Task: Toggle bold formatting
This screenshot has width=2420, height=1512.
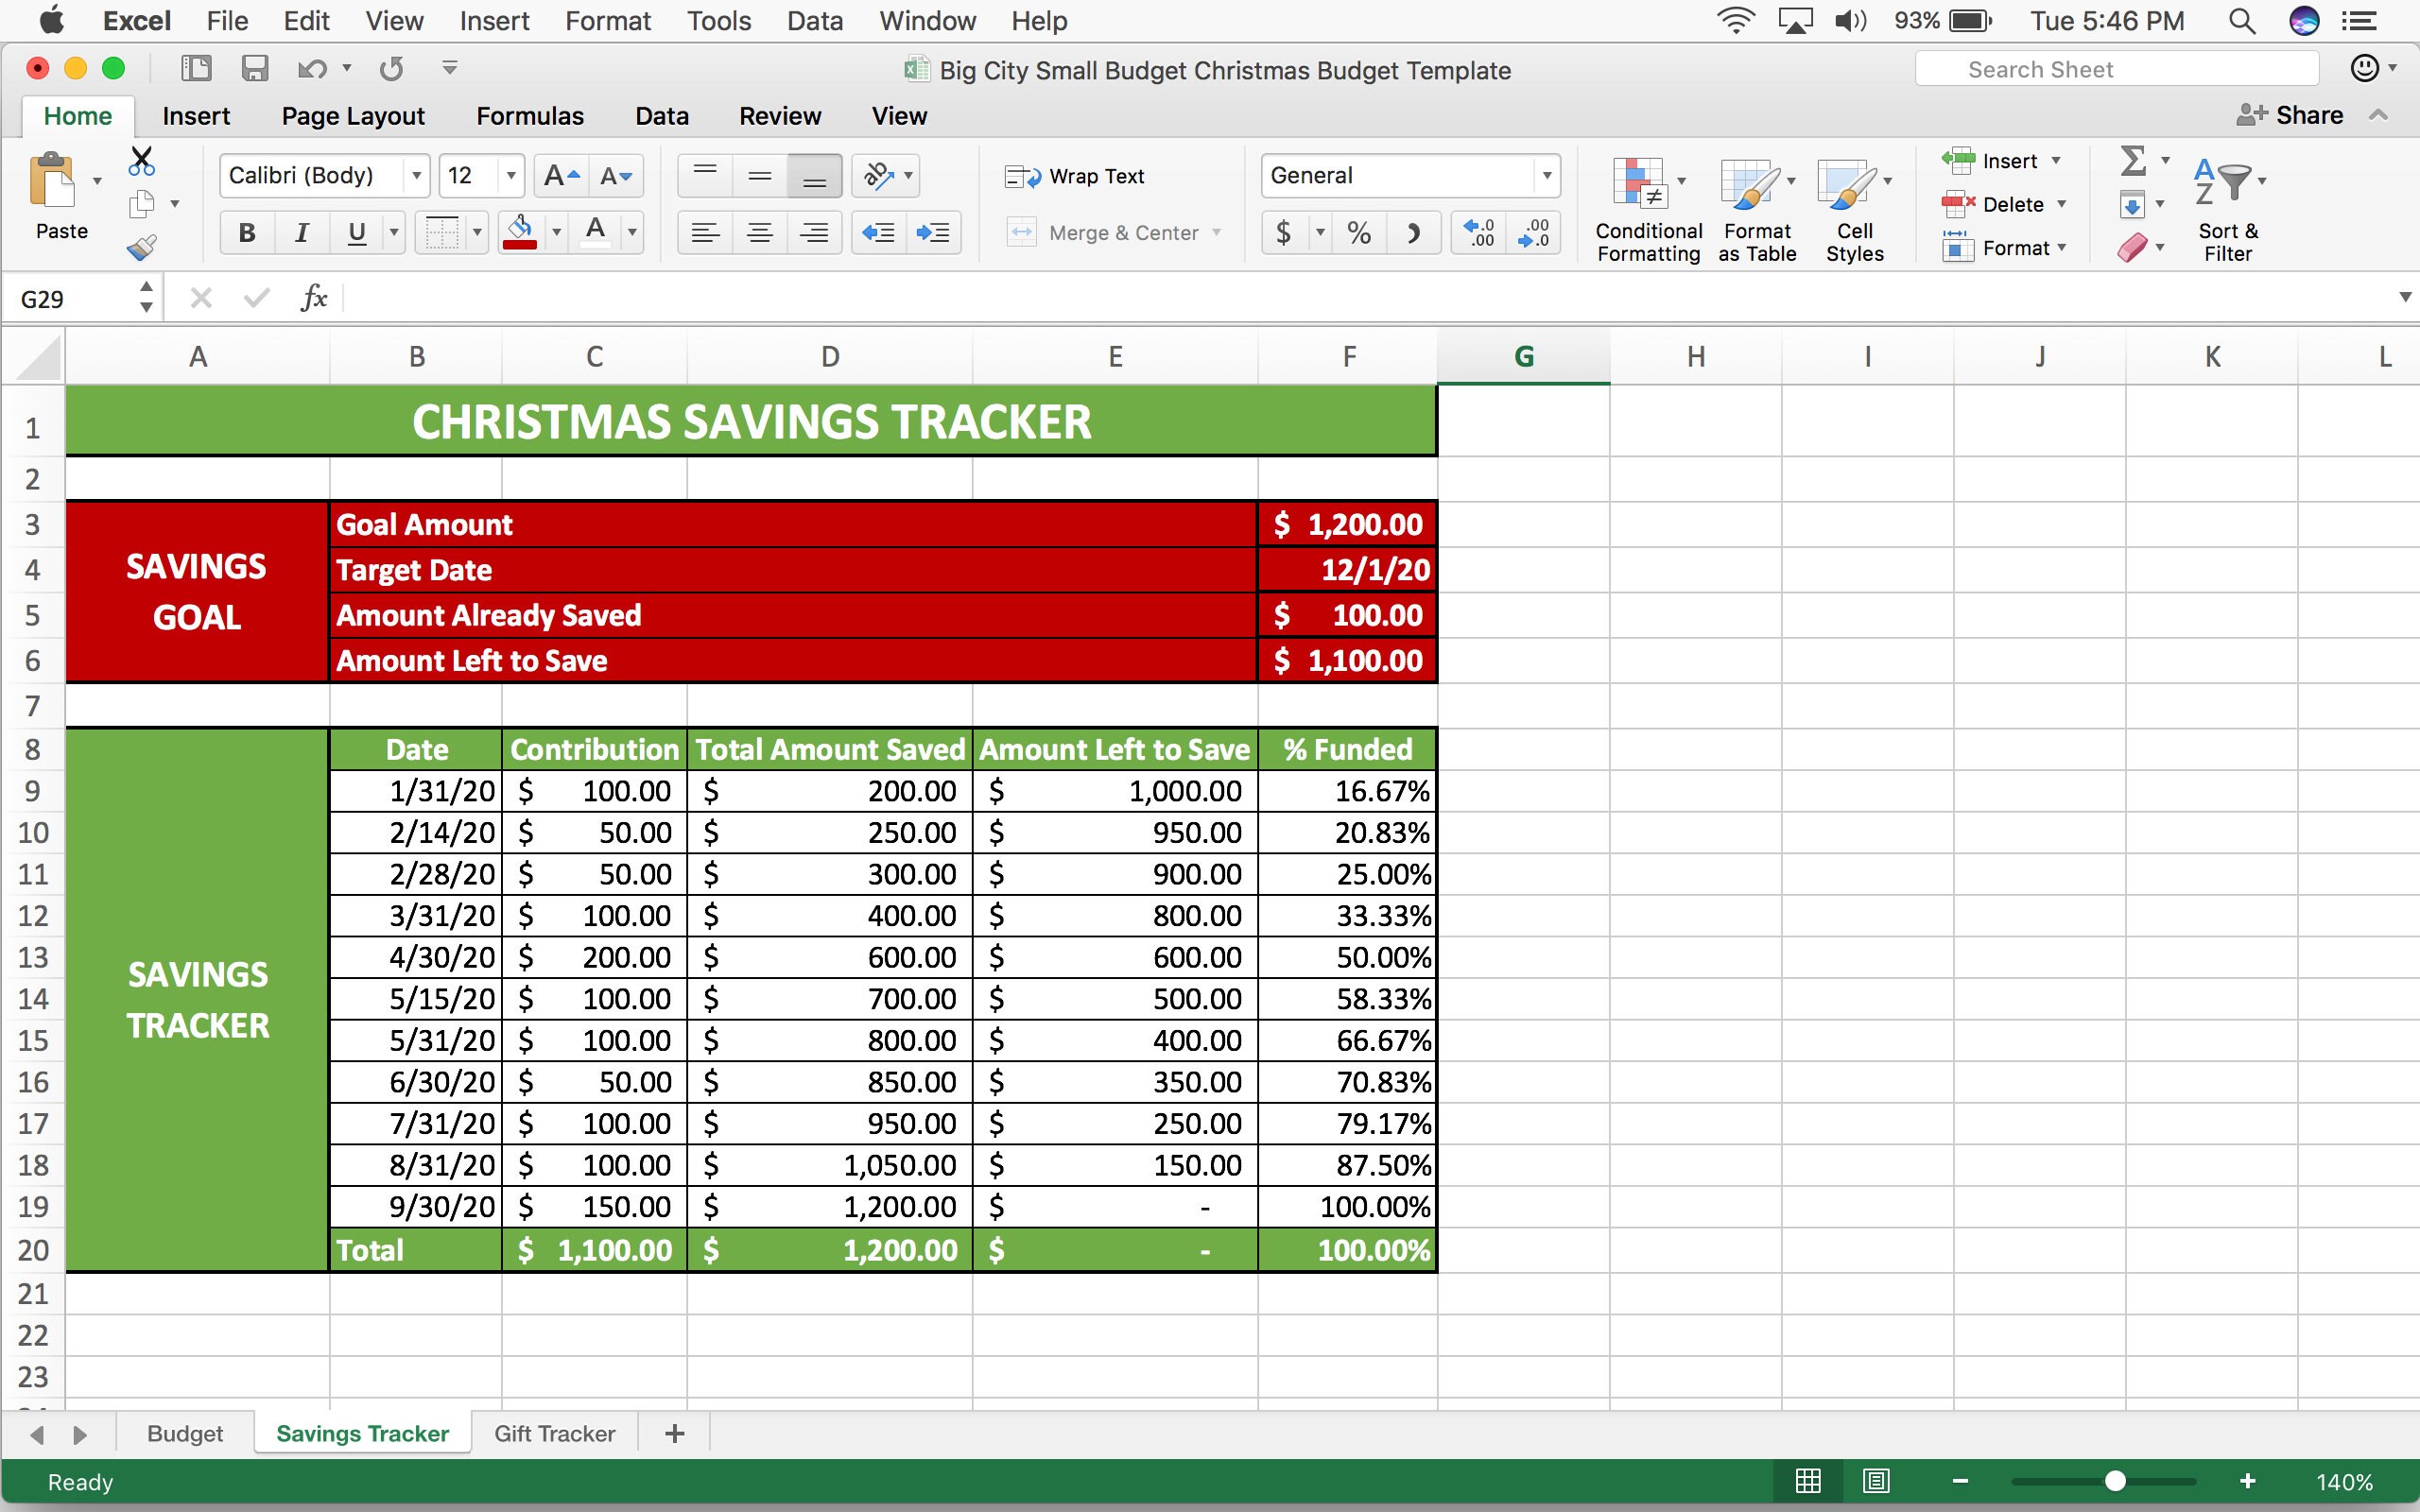Action: coord(246,232)
